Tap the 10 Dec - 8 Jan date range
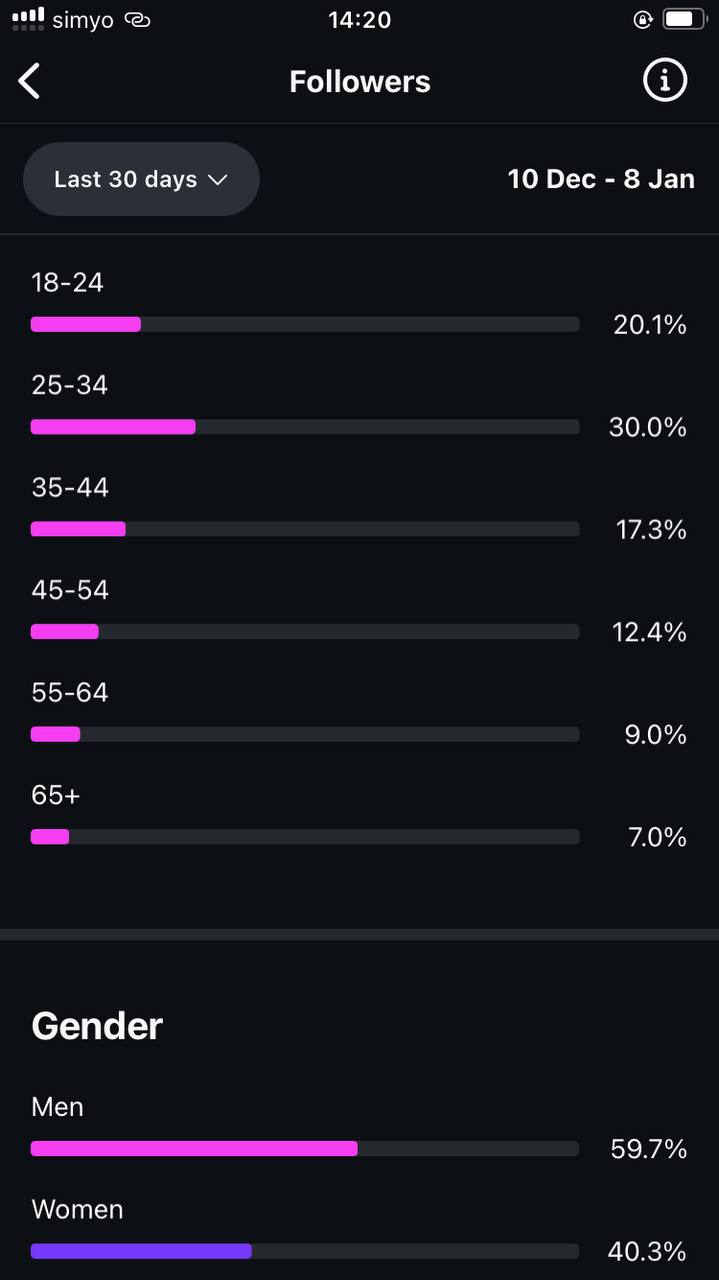 [601, 179]
